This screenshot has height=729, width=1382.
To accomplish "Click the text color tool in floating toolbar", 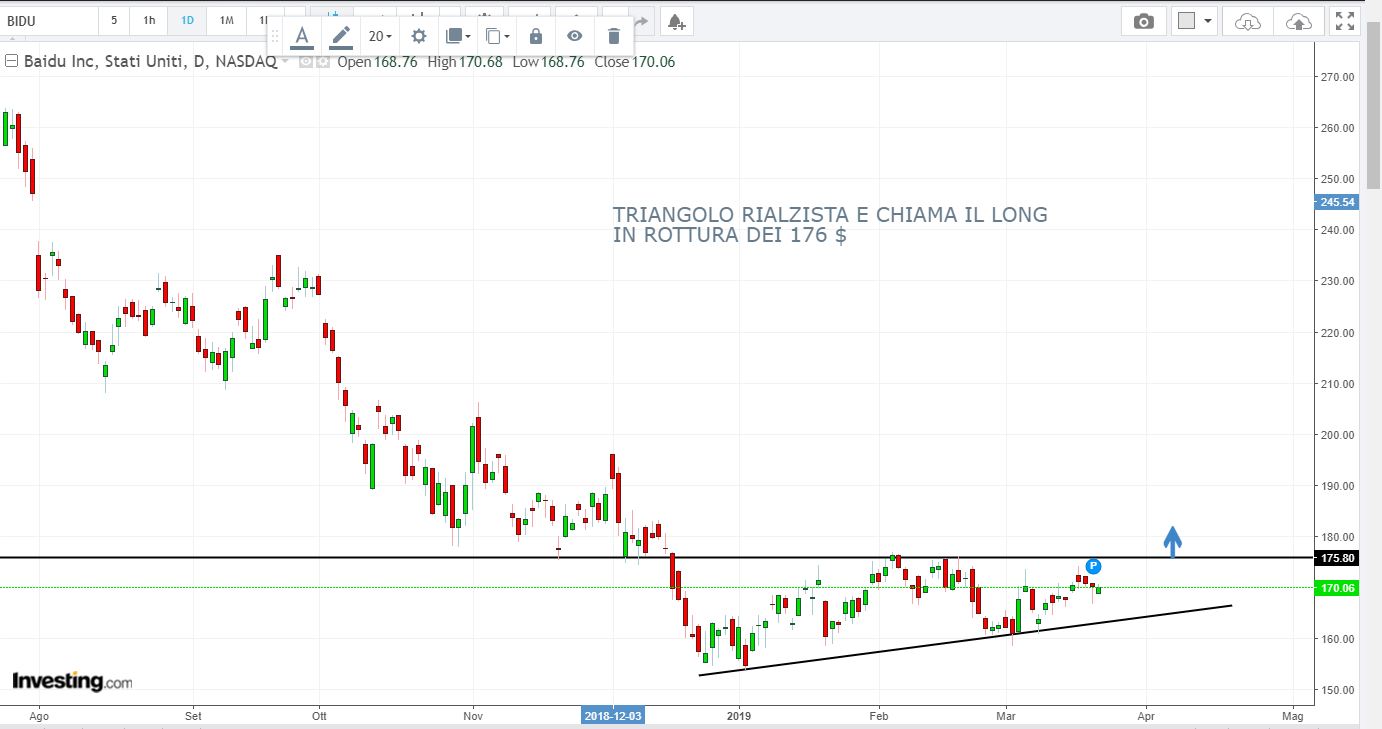I will point(301,37).
